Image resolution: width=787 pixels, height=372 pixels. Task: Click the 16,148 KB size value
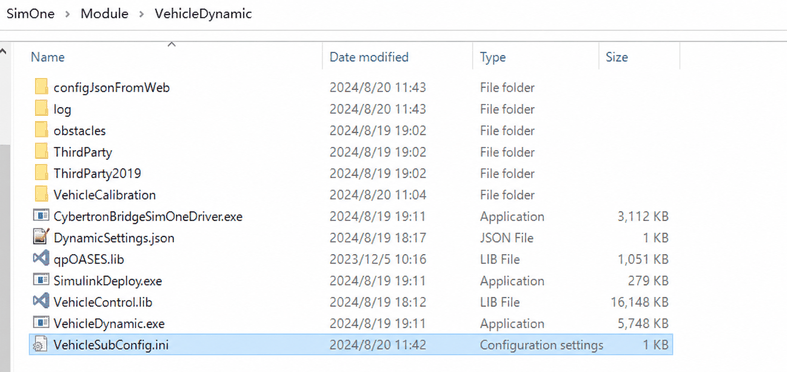coord(640,302)
